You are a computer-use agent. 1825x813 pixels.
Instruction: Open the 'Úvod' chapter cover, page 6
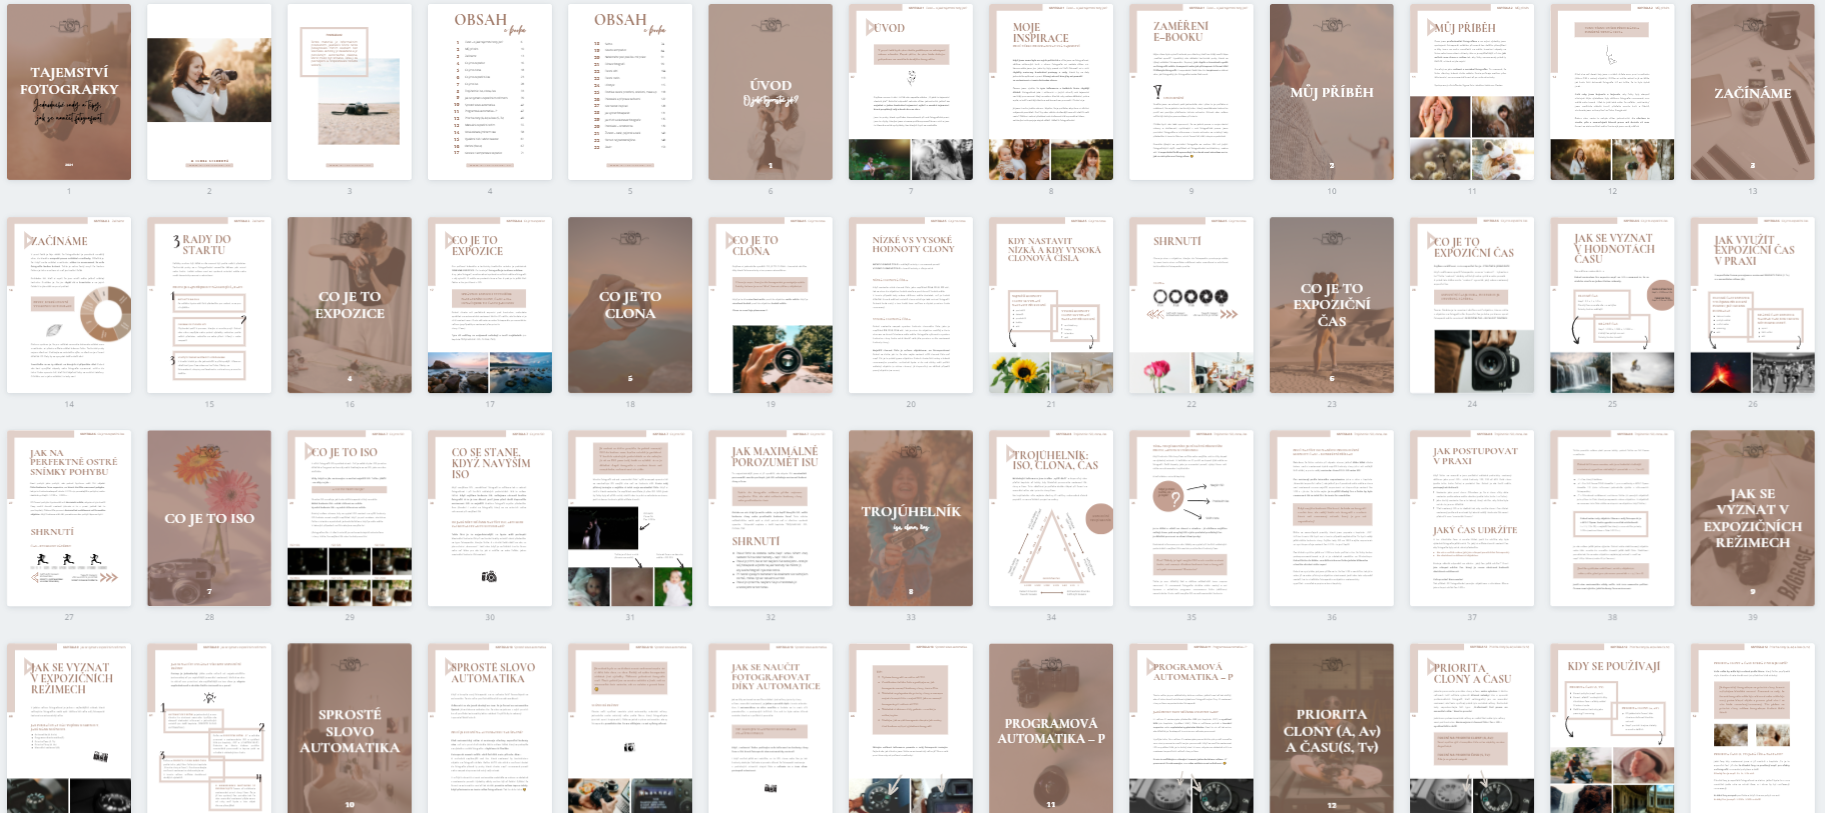pyautogui.click(x=771, y=92)
